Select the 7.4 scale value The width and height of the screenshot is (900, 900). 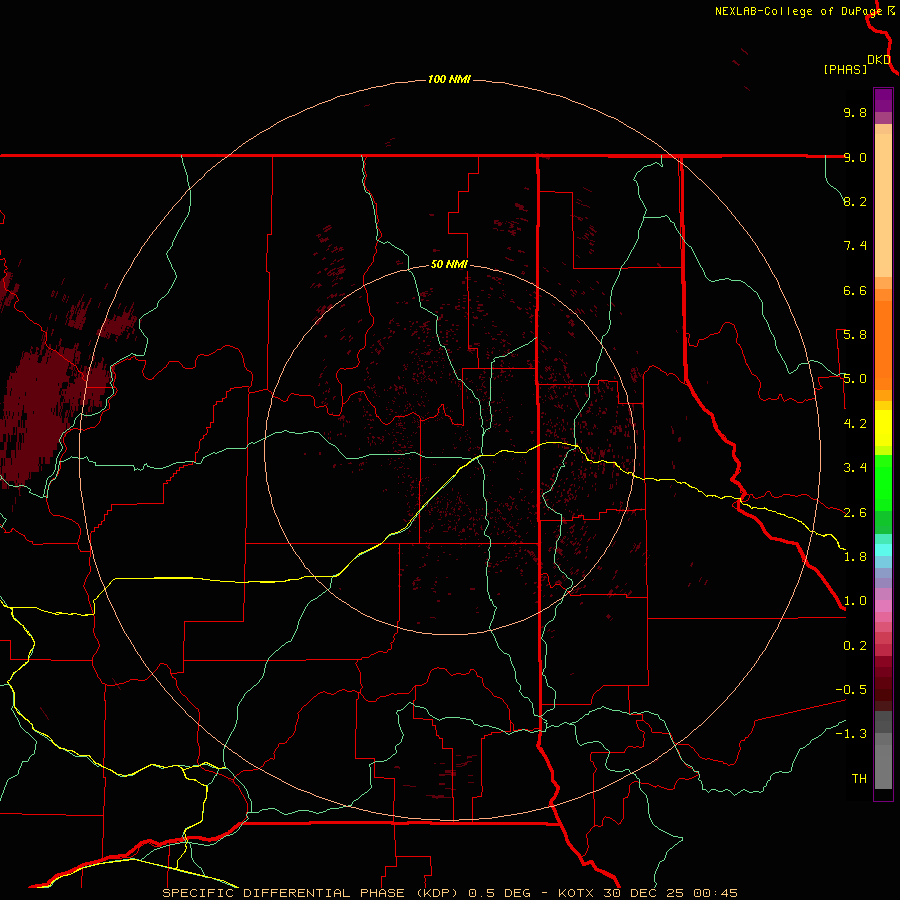855,246
